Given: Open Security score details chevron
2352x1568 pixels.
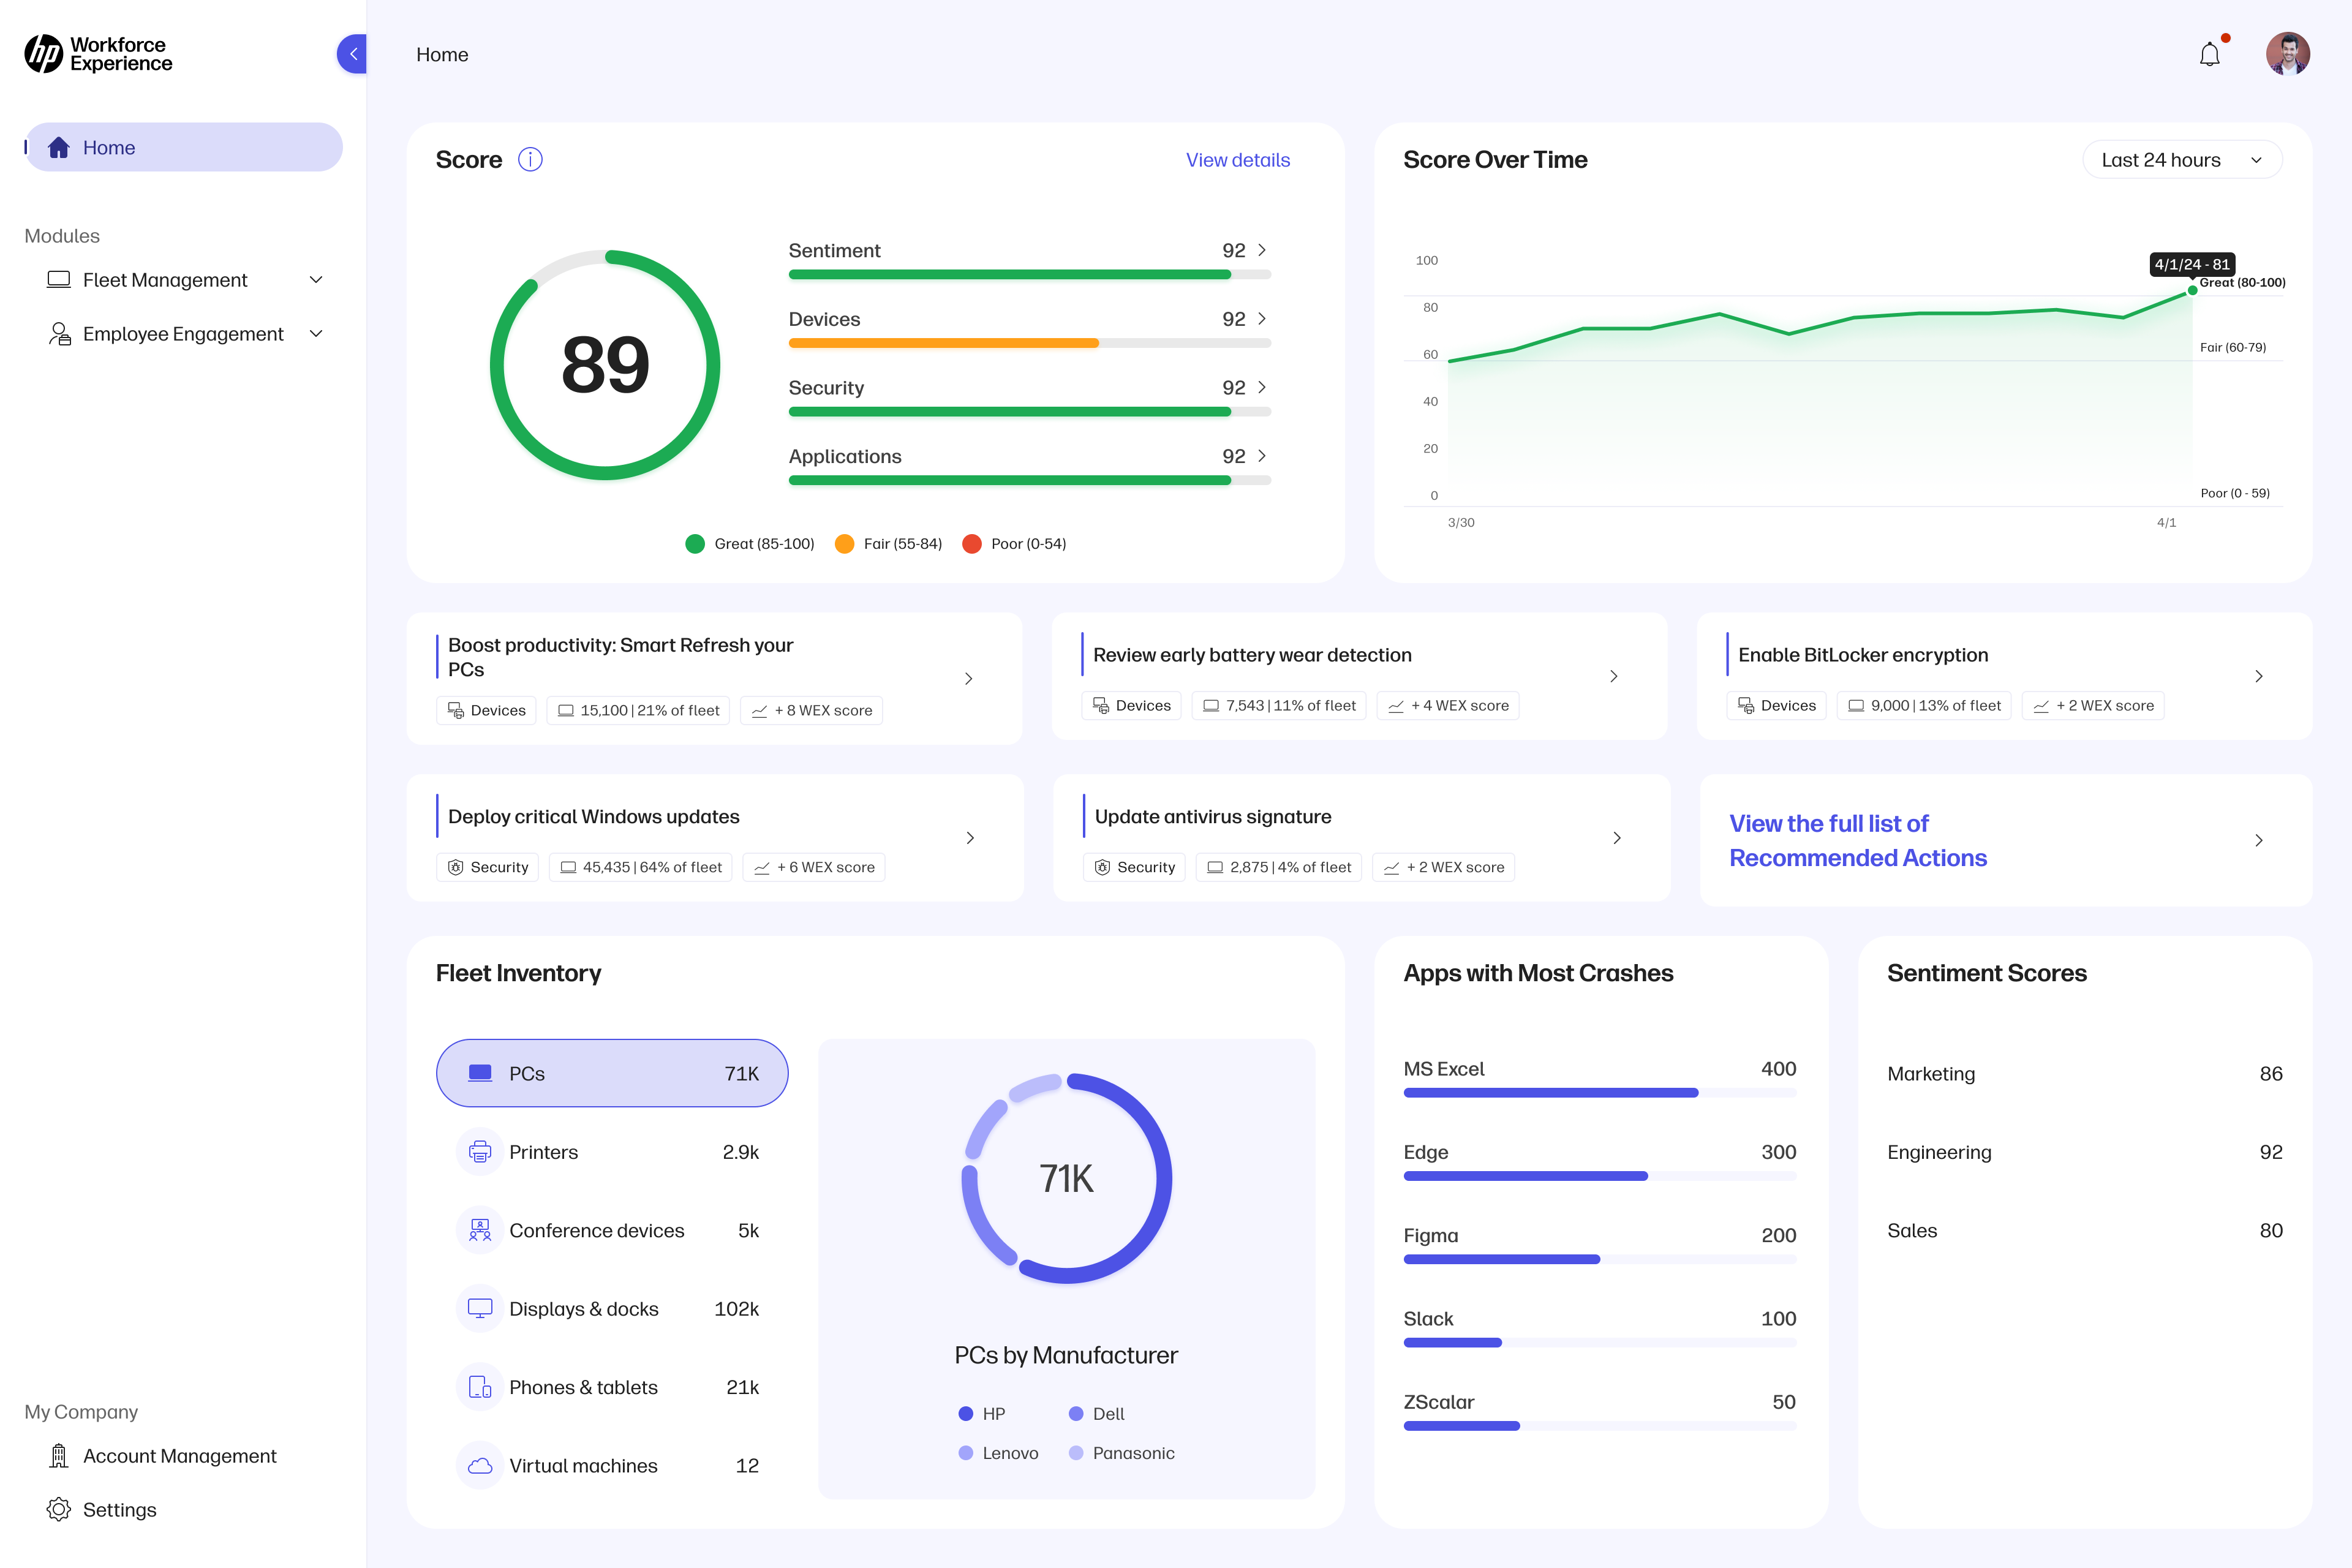Looking at the screenshot, I should (x=1262, y=387).
